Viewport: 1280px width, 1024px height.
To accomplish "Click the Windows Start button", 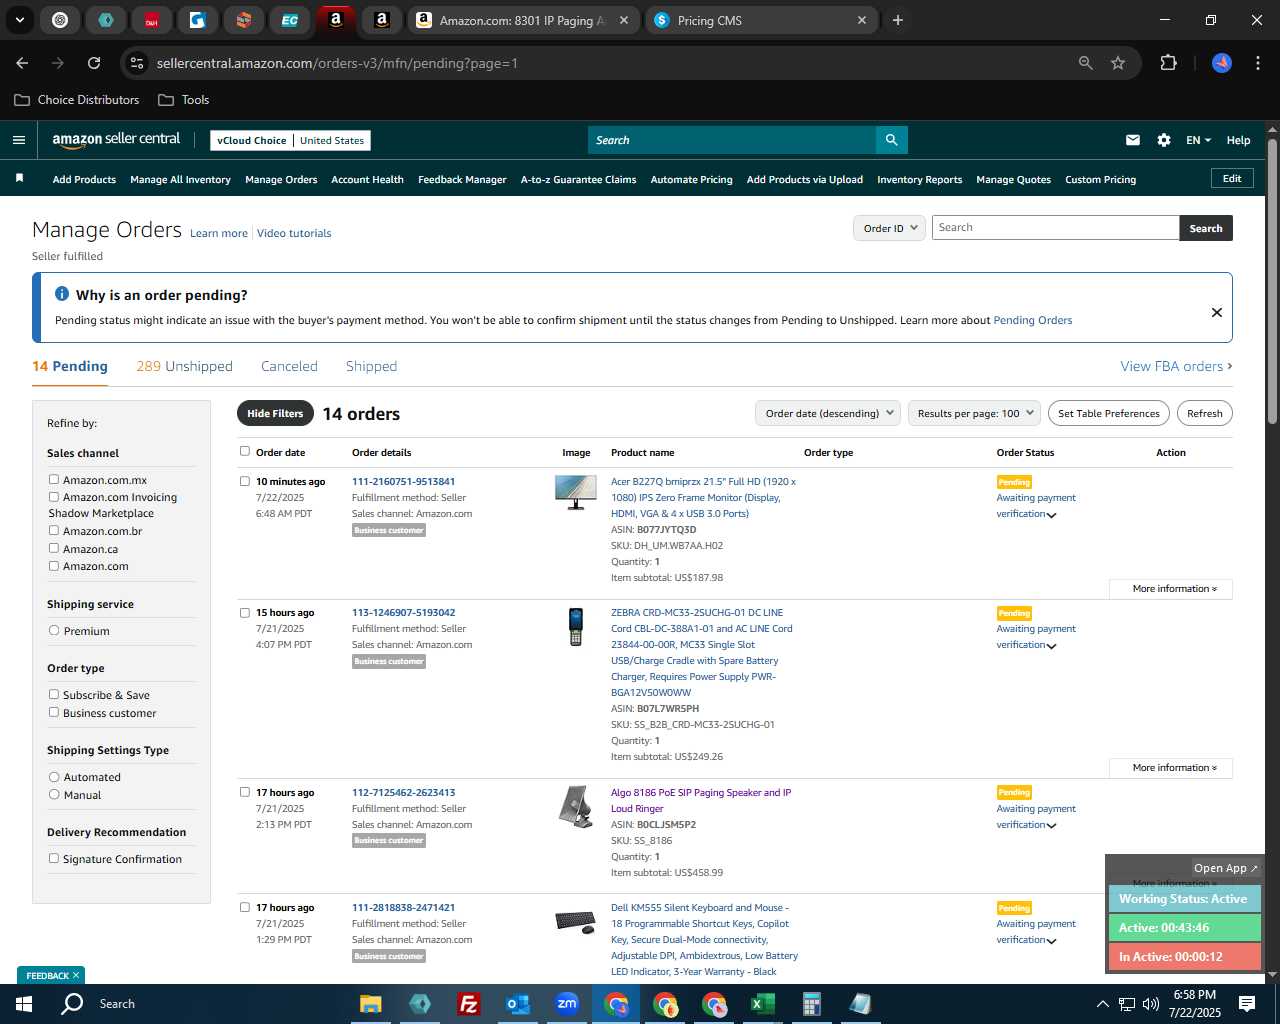I will coord(24,1004).
